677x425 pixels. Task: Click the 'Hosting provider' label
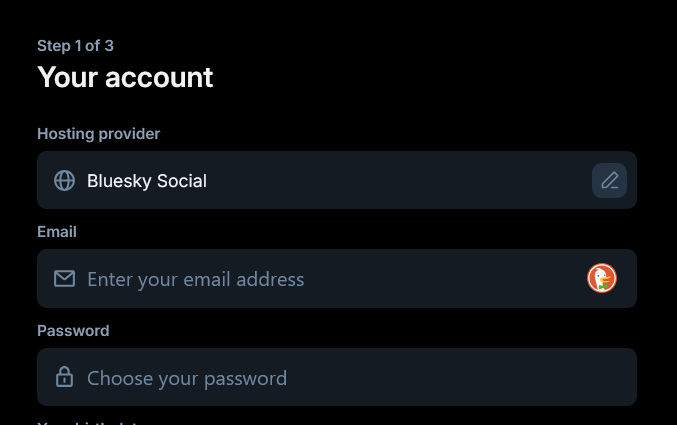(x=98, y=134)
